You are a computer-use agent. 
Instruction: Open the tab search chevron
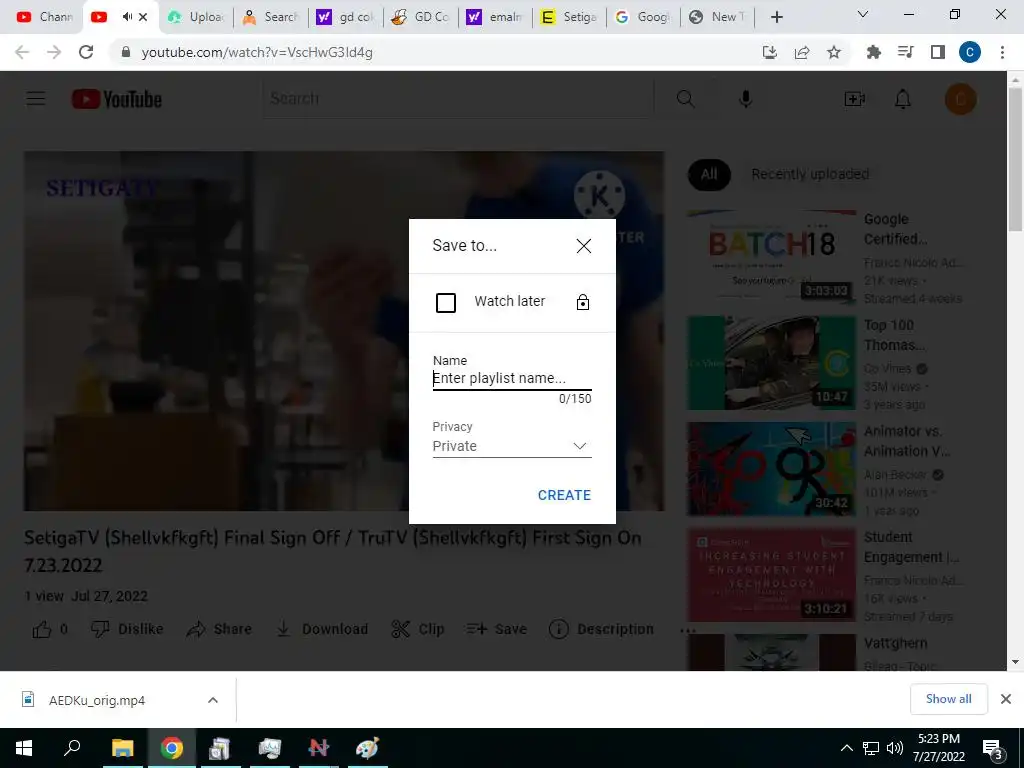click(863, 14)
